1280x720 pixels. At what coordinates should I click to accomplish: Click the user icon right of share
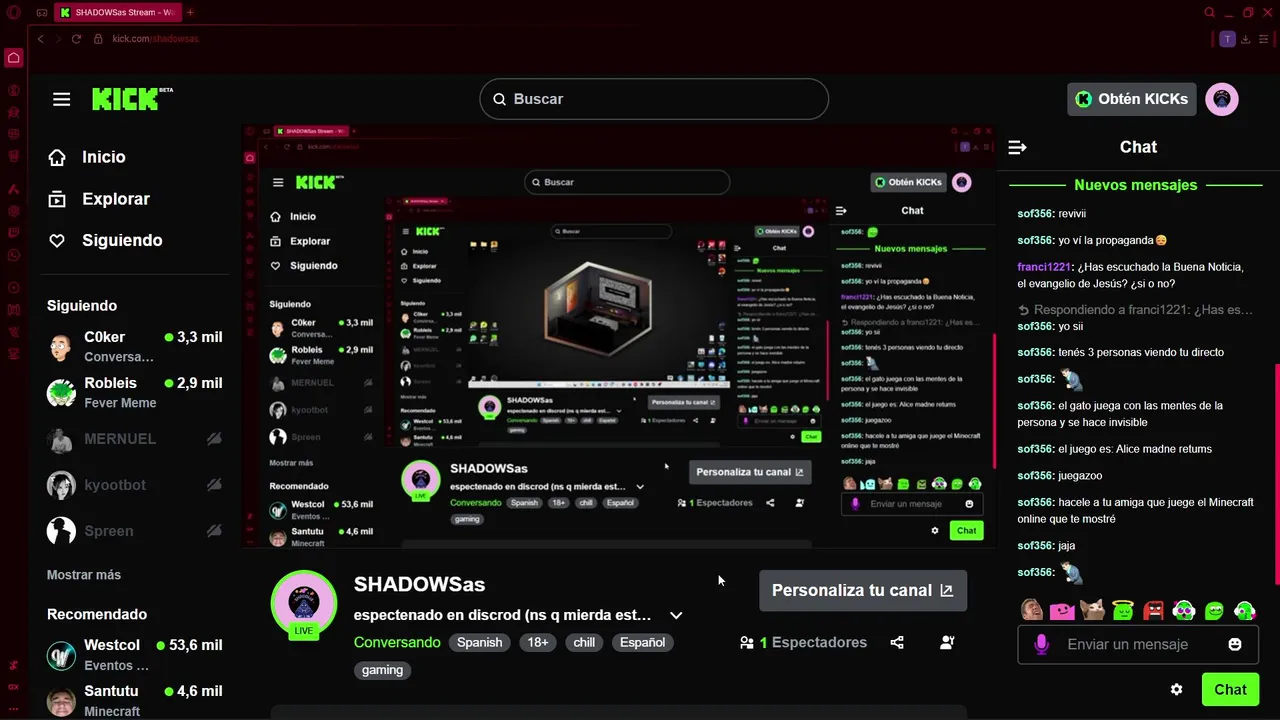(947, 642)
